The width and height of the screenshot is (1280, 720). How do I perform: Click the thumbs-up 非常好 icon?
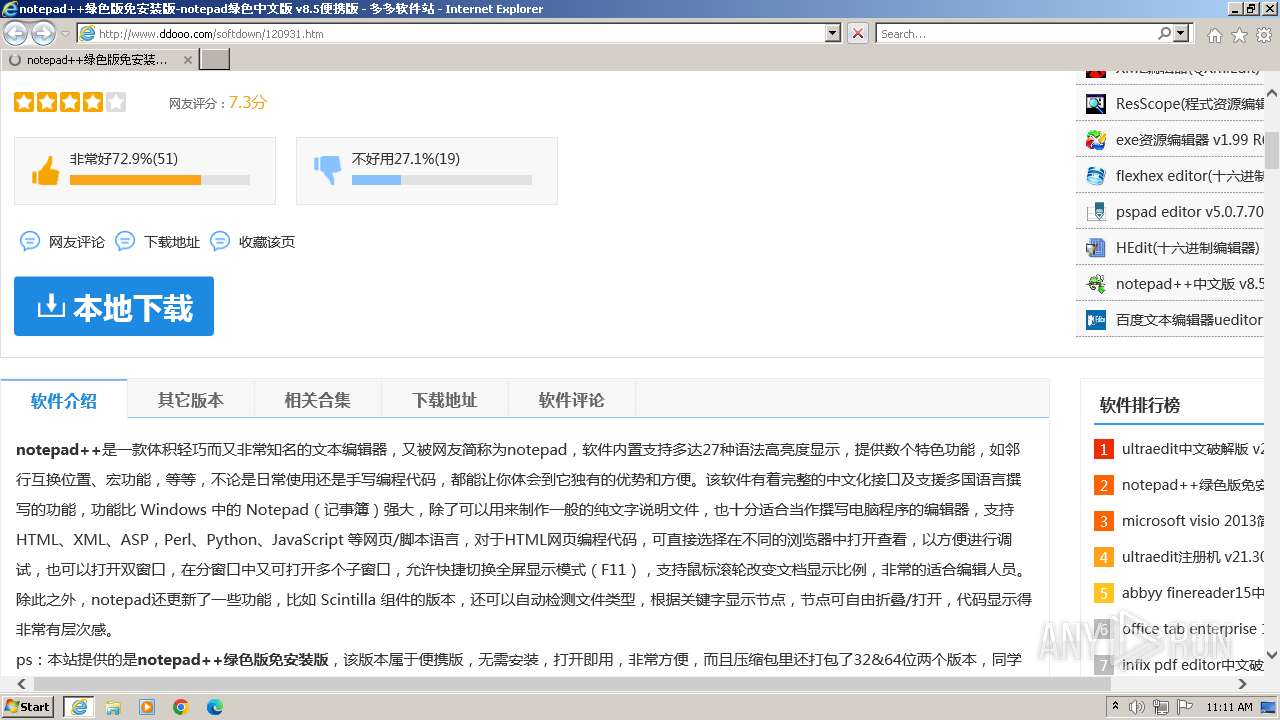coord(45,171)
